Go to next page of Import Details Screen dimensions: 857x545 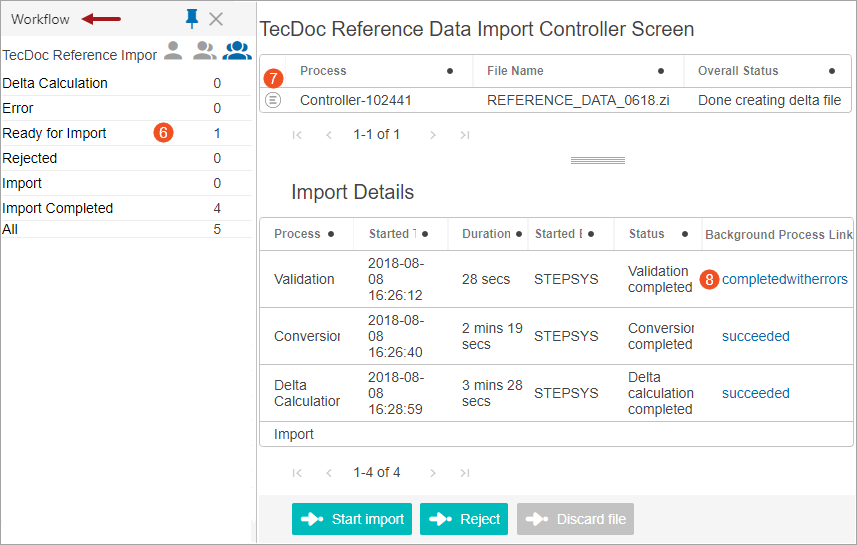[433, 473]
